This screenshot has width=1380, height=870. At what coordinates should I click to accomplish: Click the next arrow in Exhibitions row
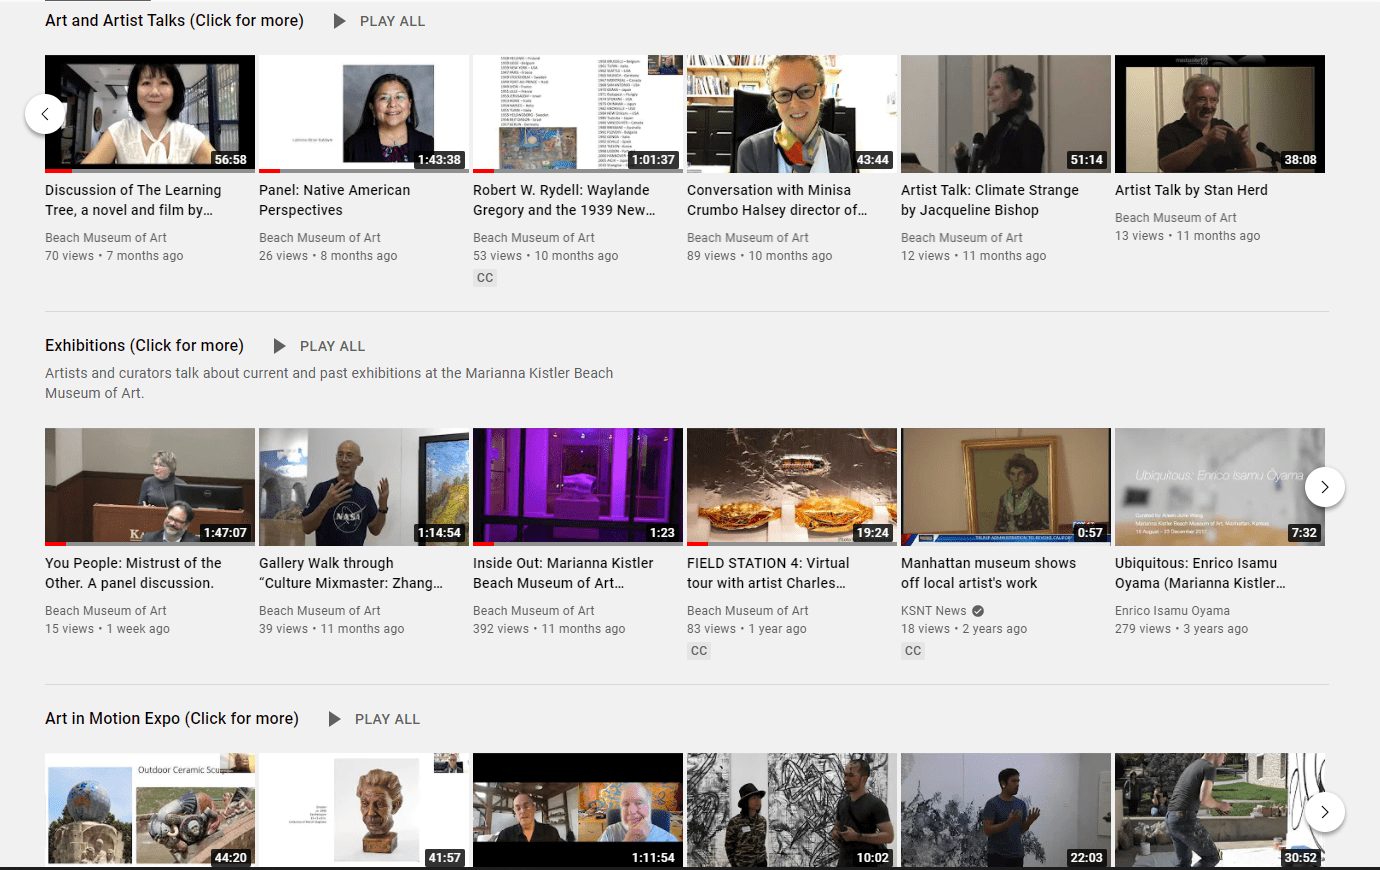(x=1325, y=487)
